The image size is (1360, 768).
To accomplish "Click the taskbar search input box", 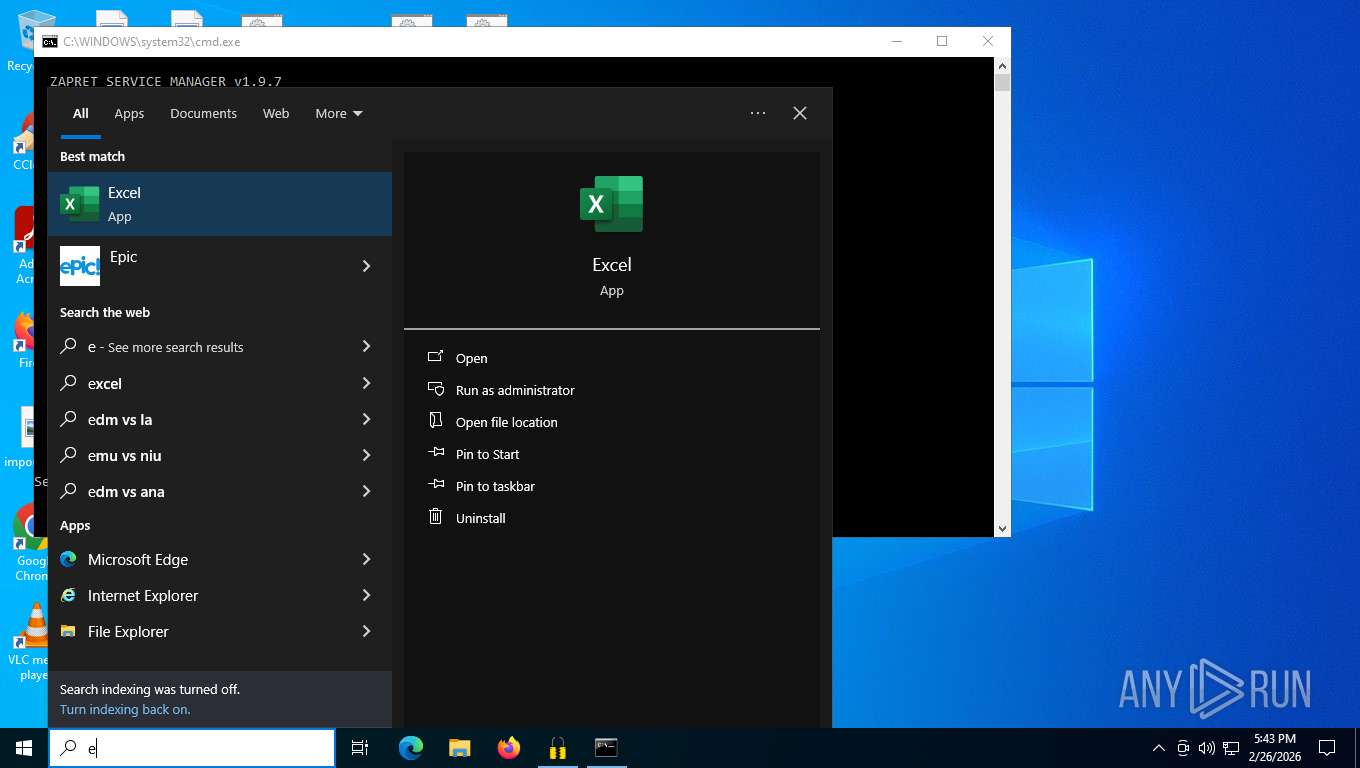I will point(192,748).
